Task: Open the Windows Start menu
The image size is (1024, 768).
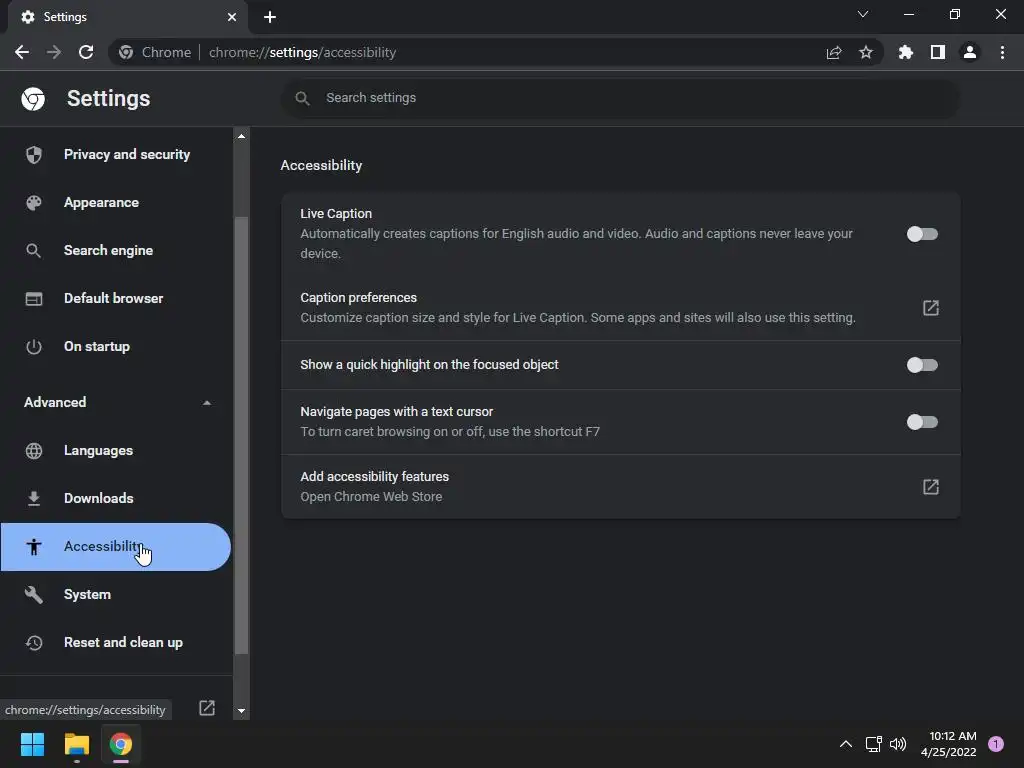Action: tap(32, 744)
